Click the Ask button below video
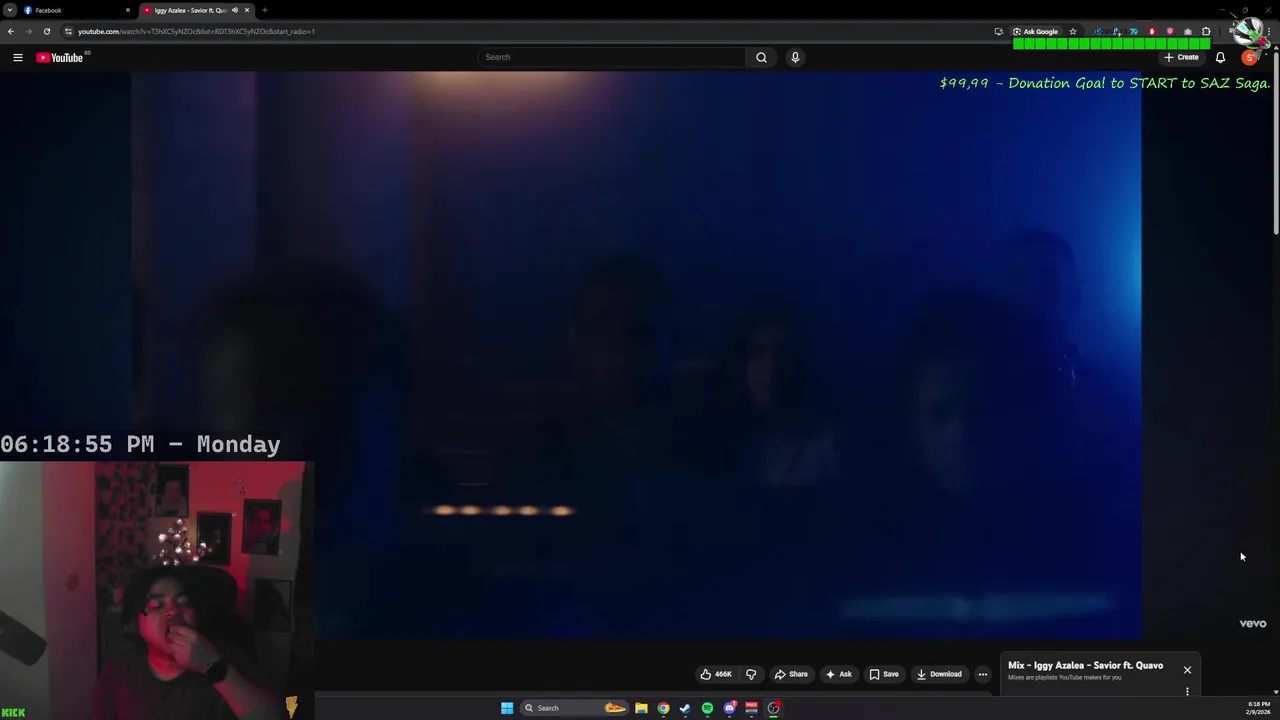 point(838,674)
